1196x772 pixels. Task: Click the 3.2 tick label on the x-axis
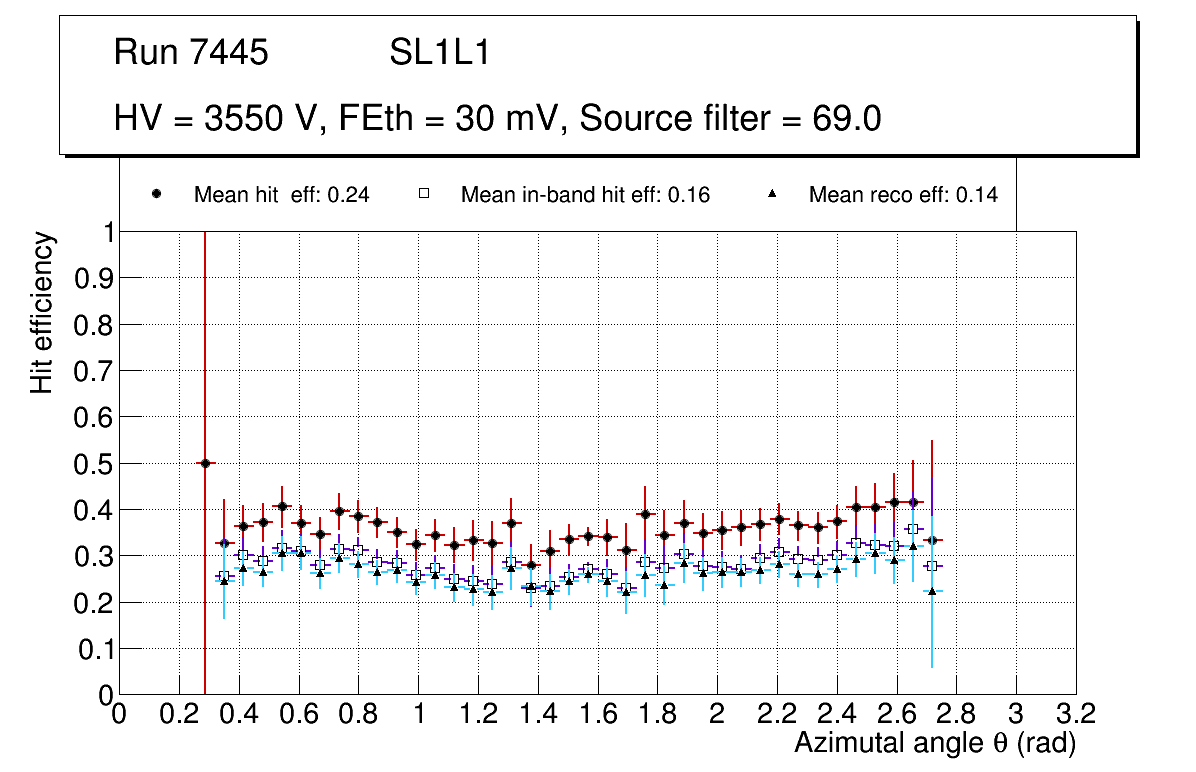[x=1075, y=714]
